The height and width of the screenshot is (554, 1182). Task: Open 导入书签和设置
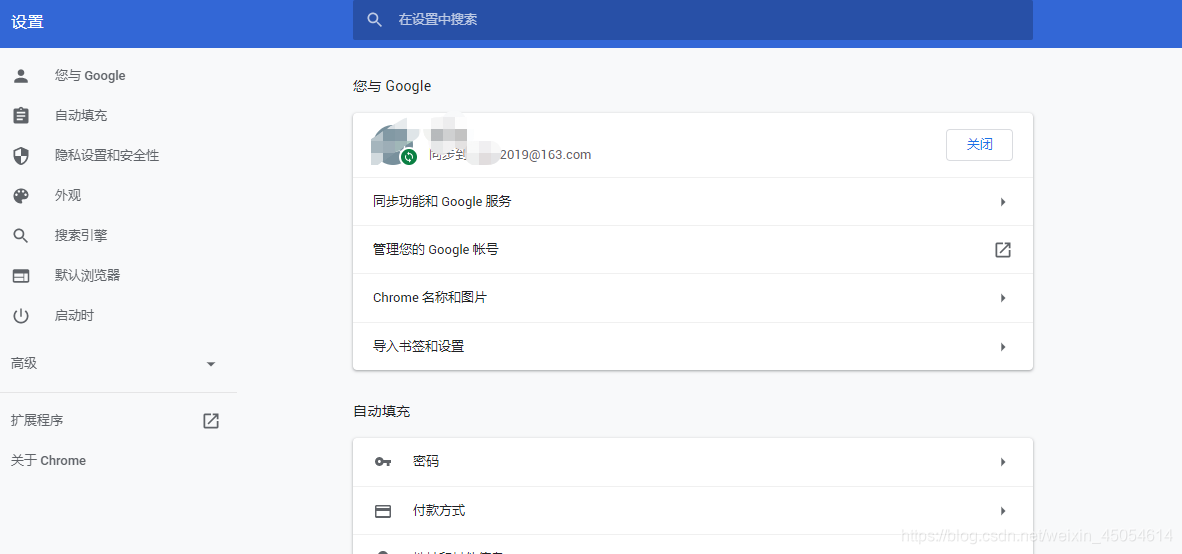[693, 347]
